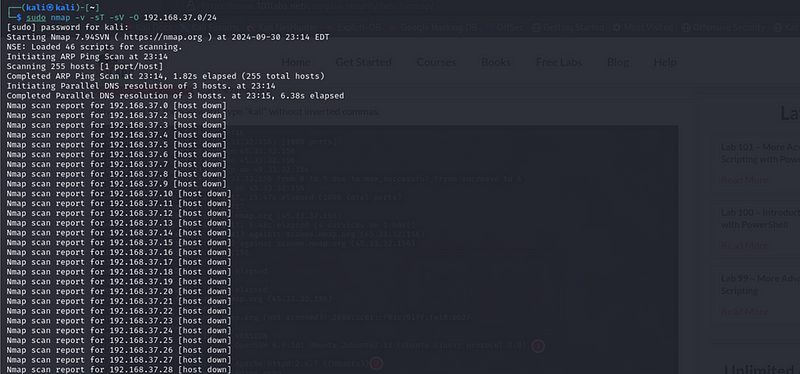The width and height of the screenshot is (800, 374).
Task: Click the gear icon of the Most Visited bookmark
Action: pyautogui.click(x=616, y=28)
